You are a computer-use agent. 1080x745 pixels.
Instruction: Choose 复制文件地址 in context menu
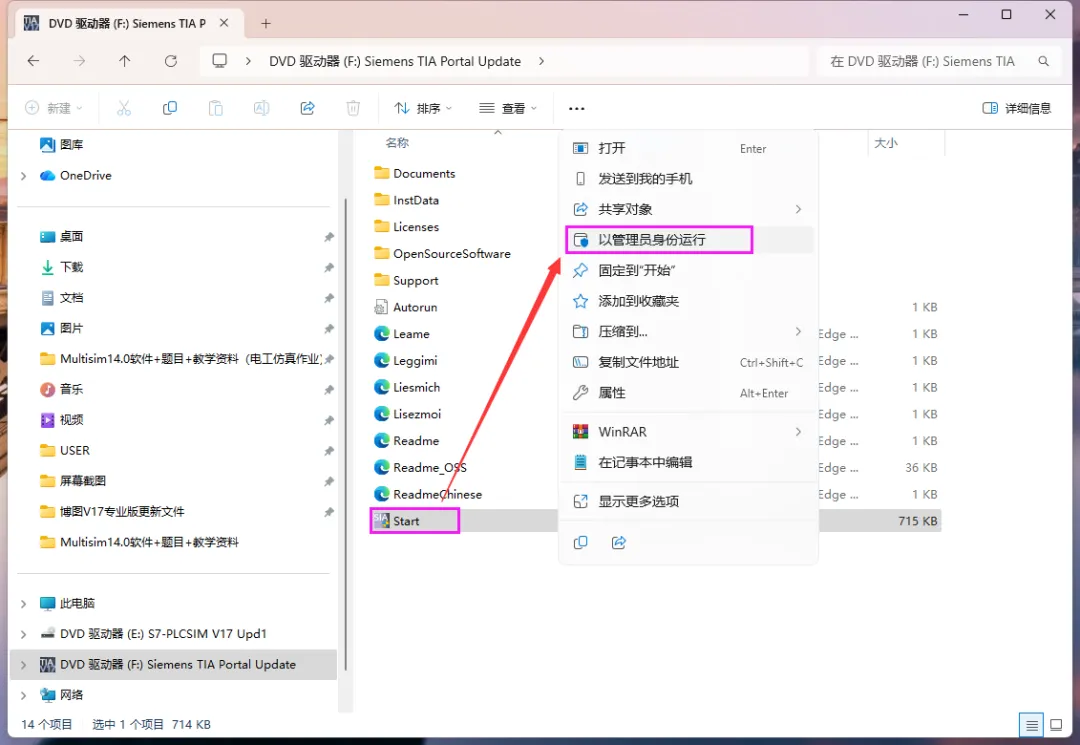(x=689, y=362)
